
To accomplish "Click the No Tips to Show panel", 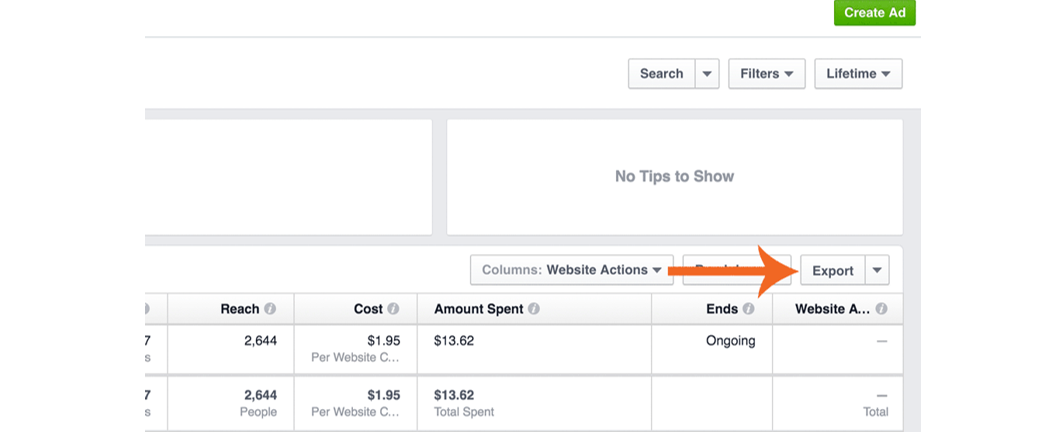I will point(674,176).
